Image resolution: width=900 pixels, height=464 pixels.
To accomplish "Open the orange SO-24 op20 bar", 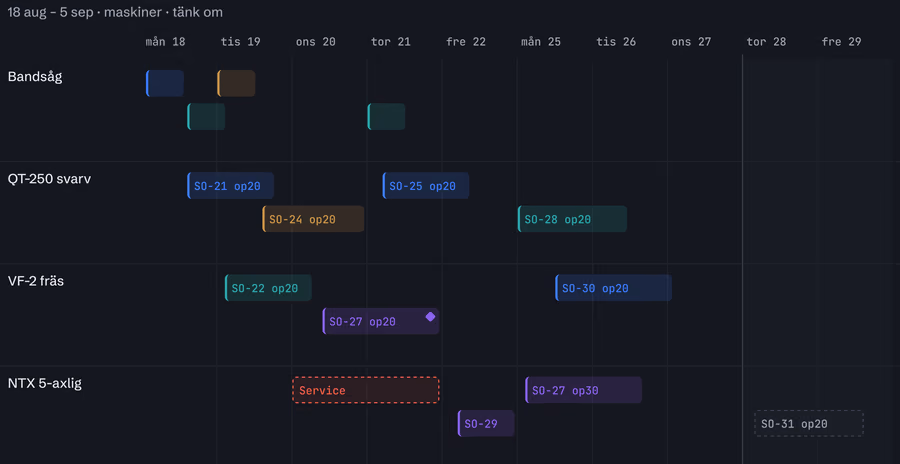I will [313, 219].
